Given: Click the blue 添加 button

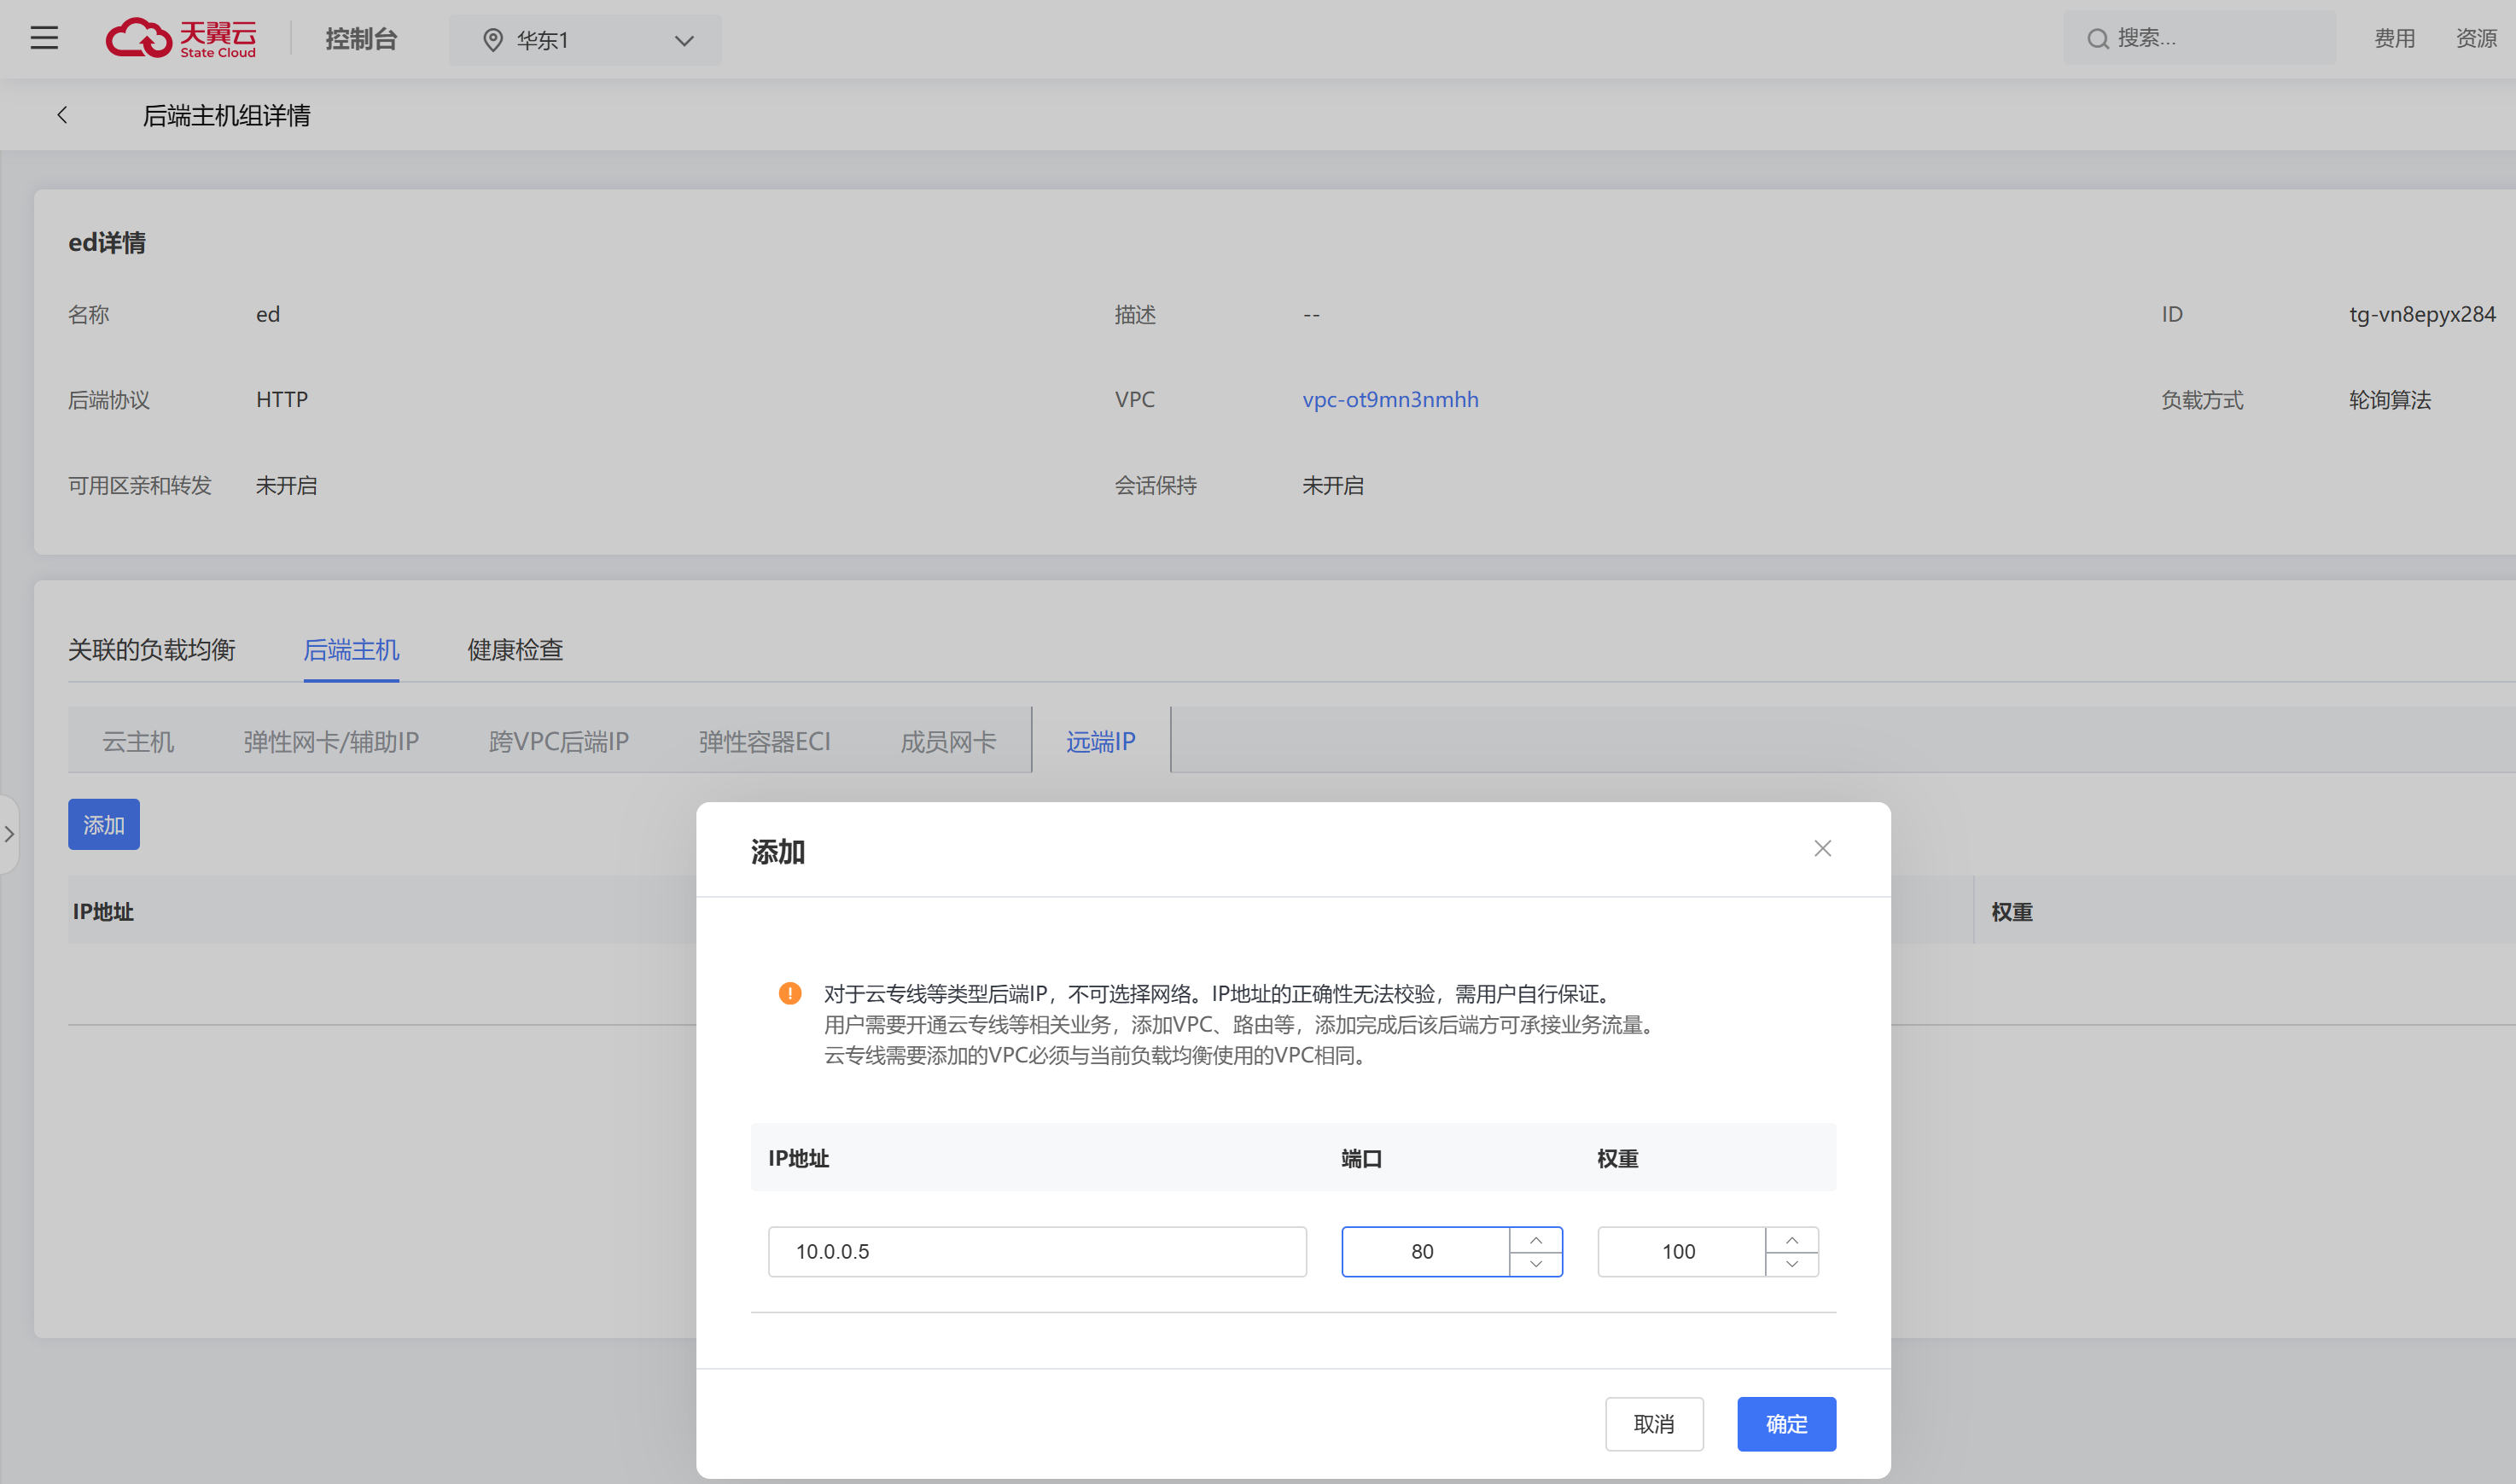Looking at the screenshot, I should [103, 824].
